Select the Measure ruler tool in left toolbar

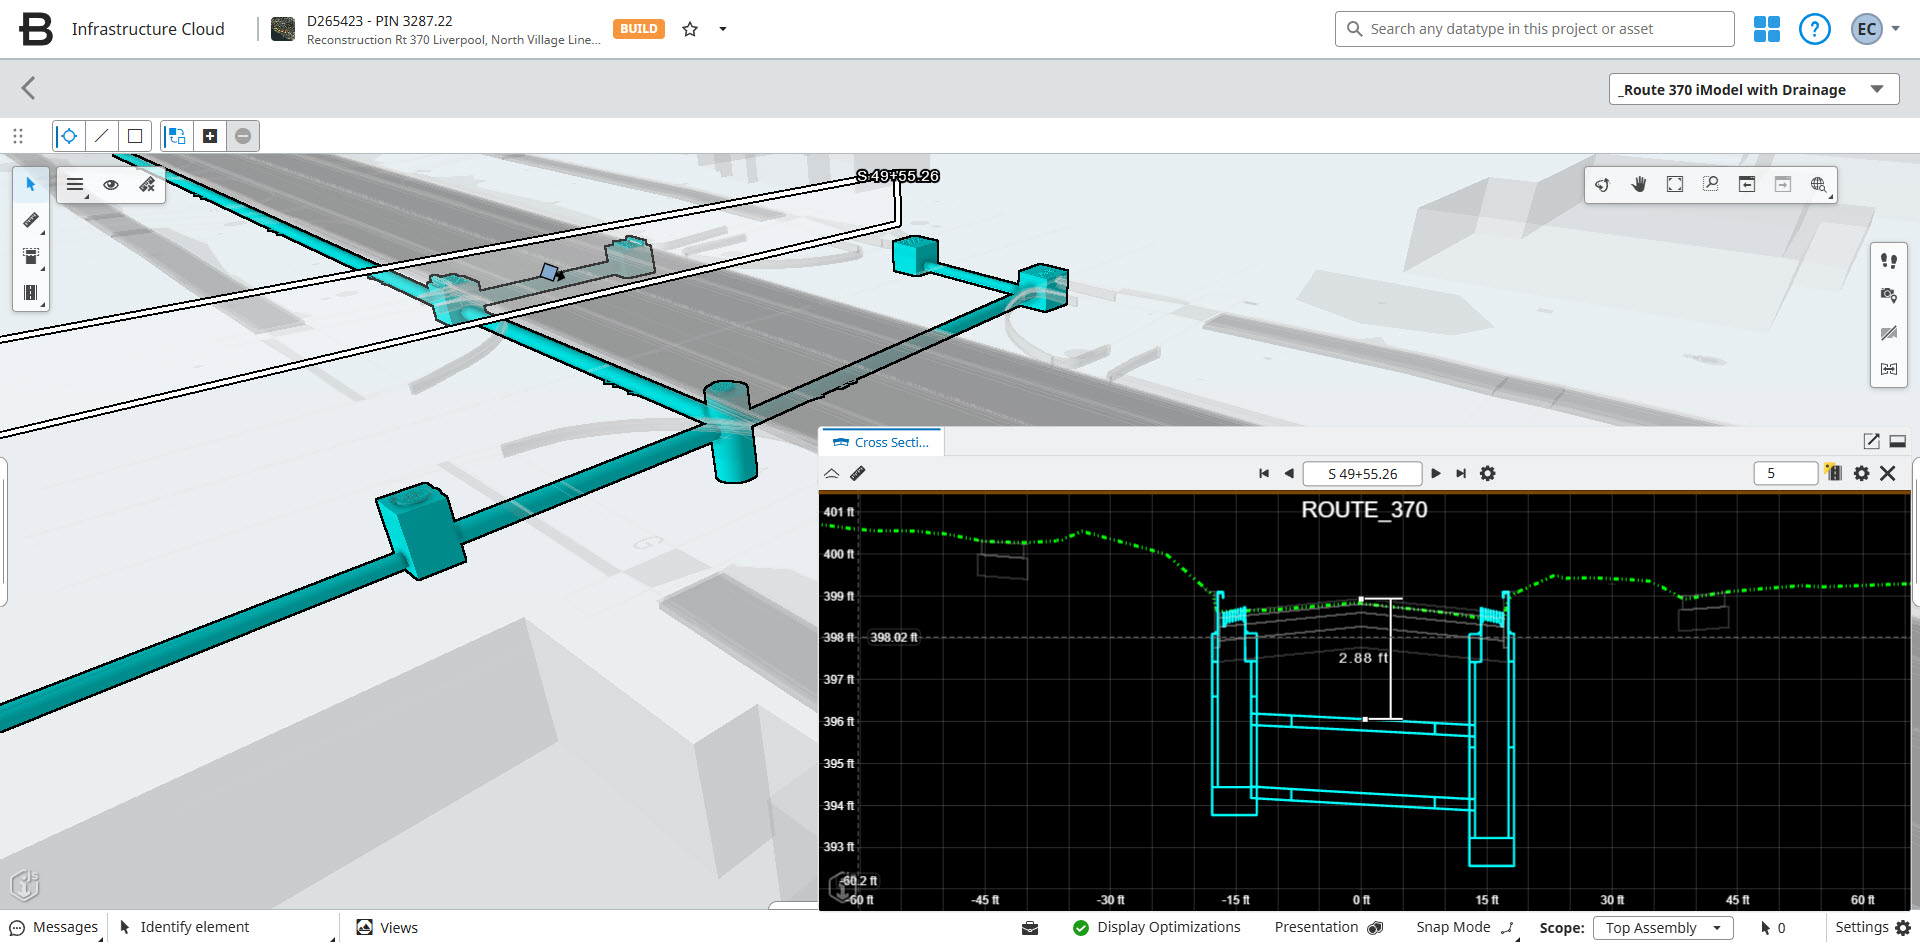tap(31, 220)
